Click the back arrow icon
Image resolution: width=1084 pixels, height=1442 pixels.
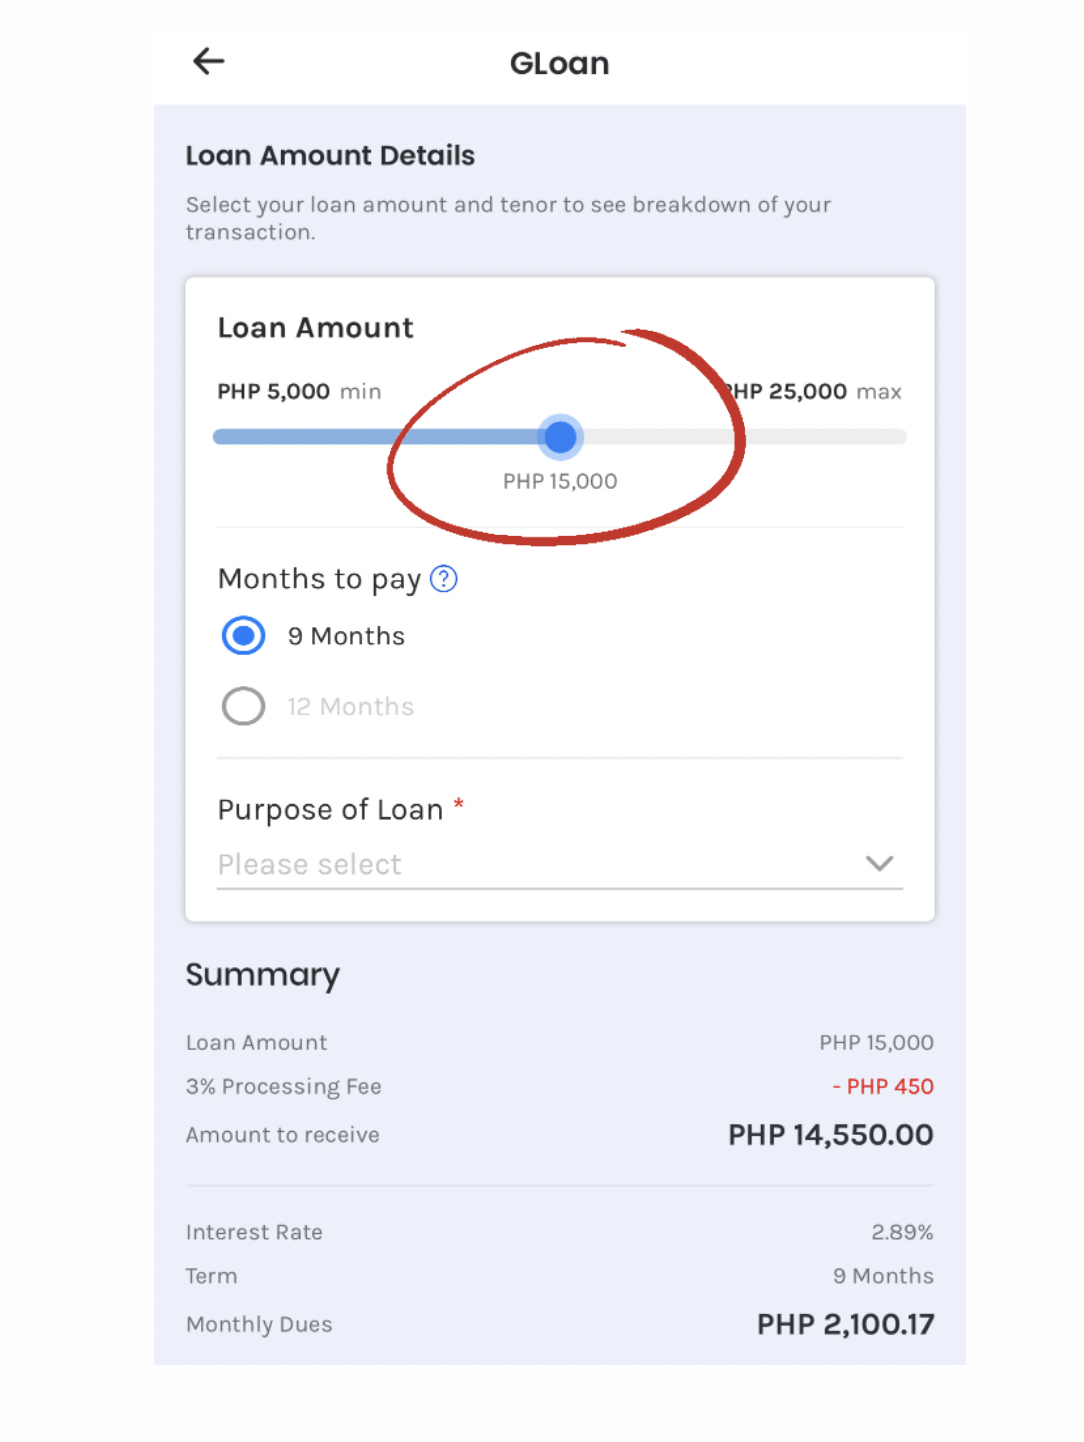(x=208, y=61)
